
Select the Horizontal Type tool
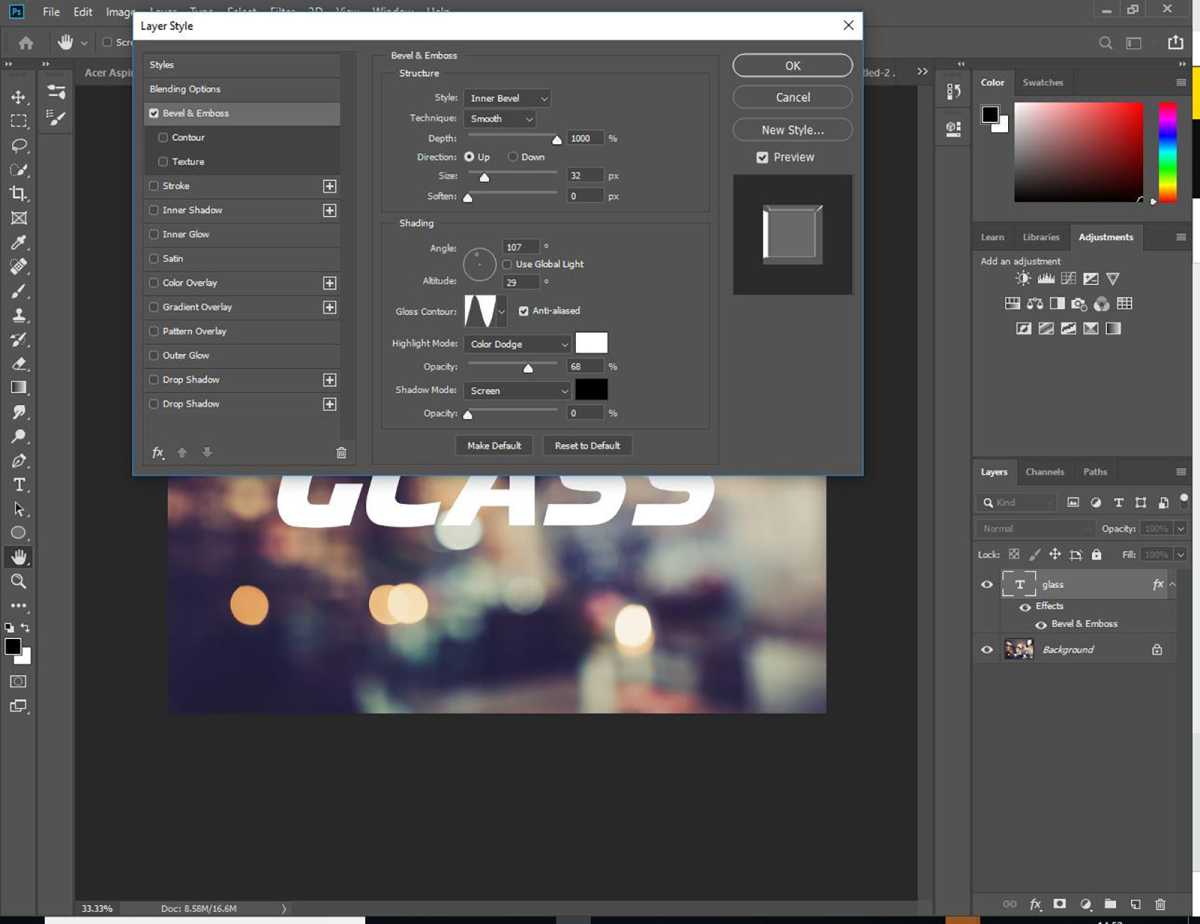(x=18, y=484)
